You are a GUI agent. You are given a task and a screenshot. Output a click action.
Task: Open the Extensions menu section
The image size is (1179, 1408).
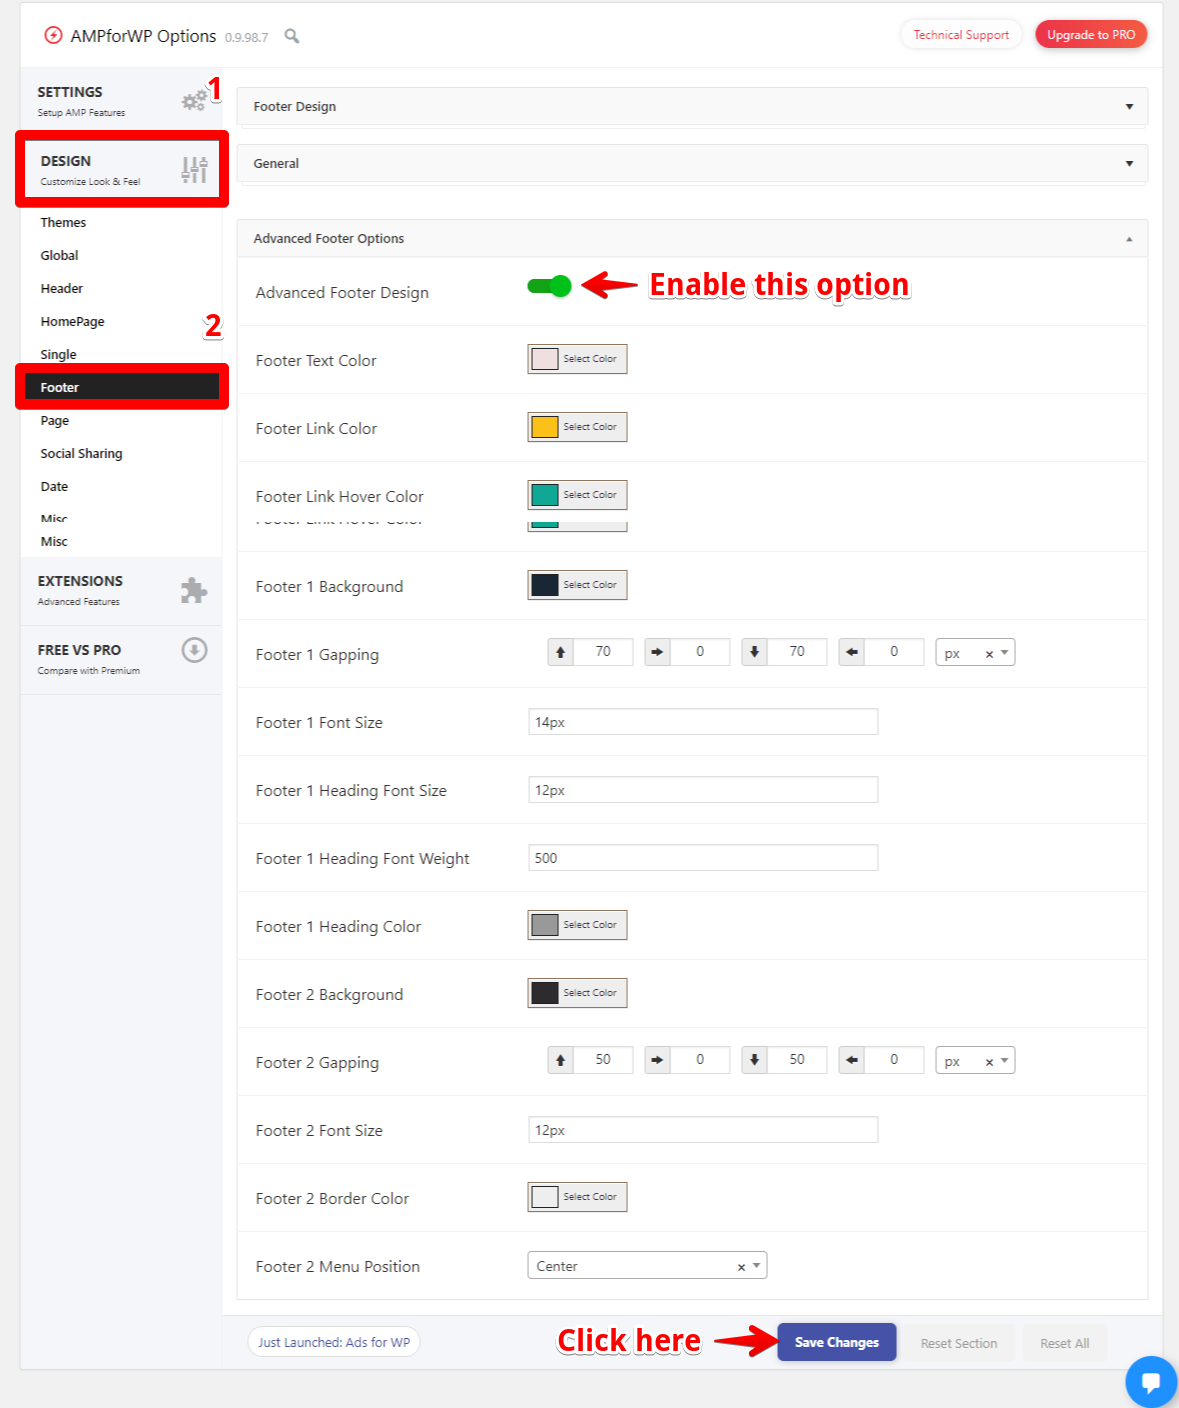click(x=121, y=590)
